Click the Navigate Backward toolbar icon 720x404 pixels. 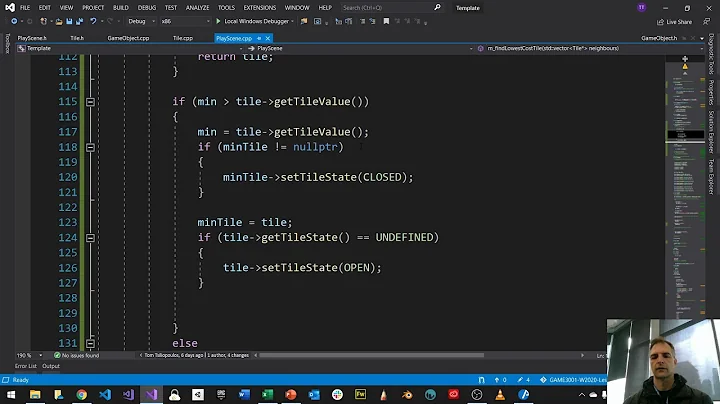point(14,21)
